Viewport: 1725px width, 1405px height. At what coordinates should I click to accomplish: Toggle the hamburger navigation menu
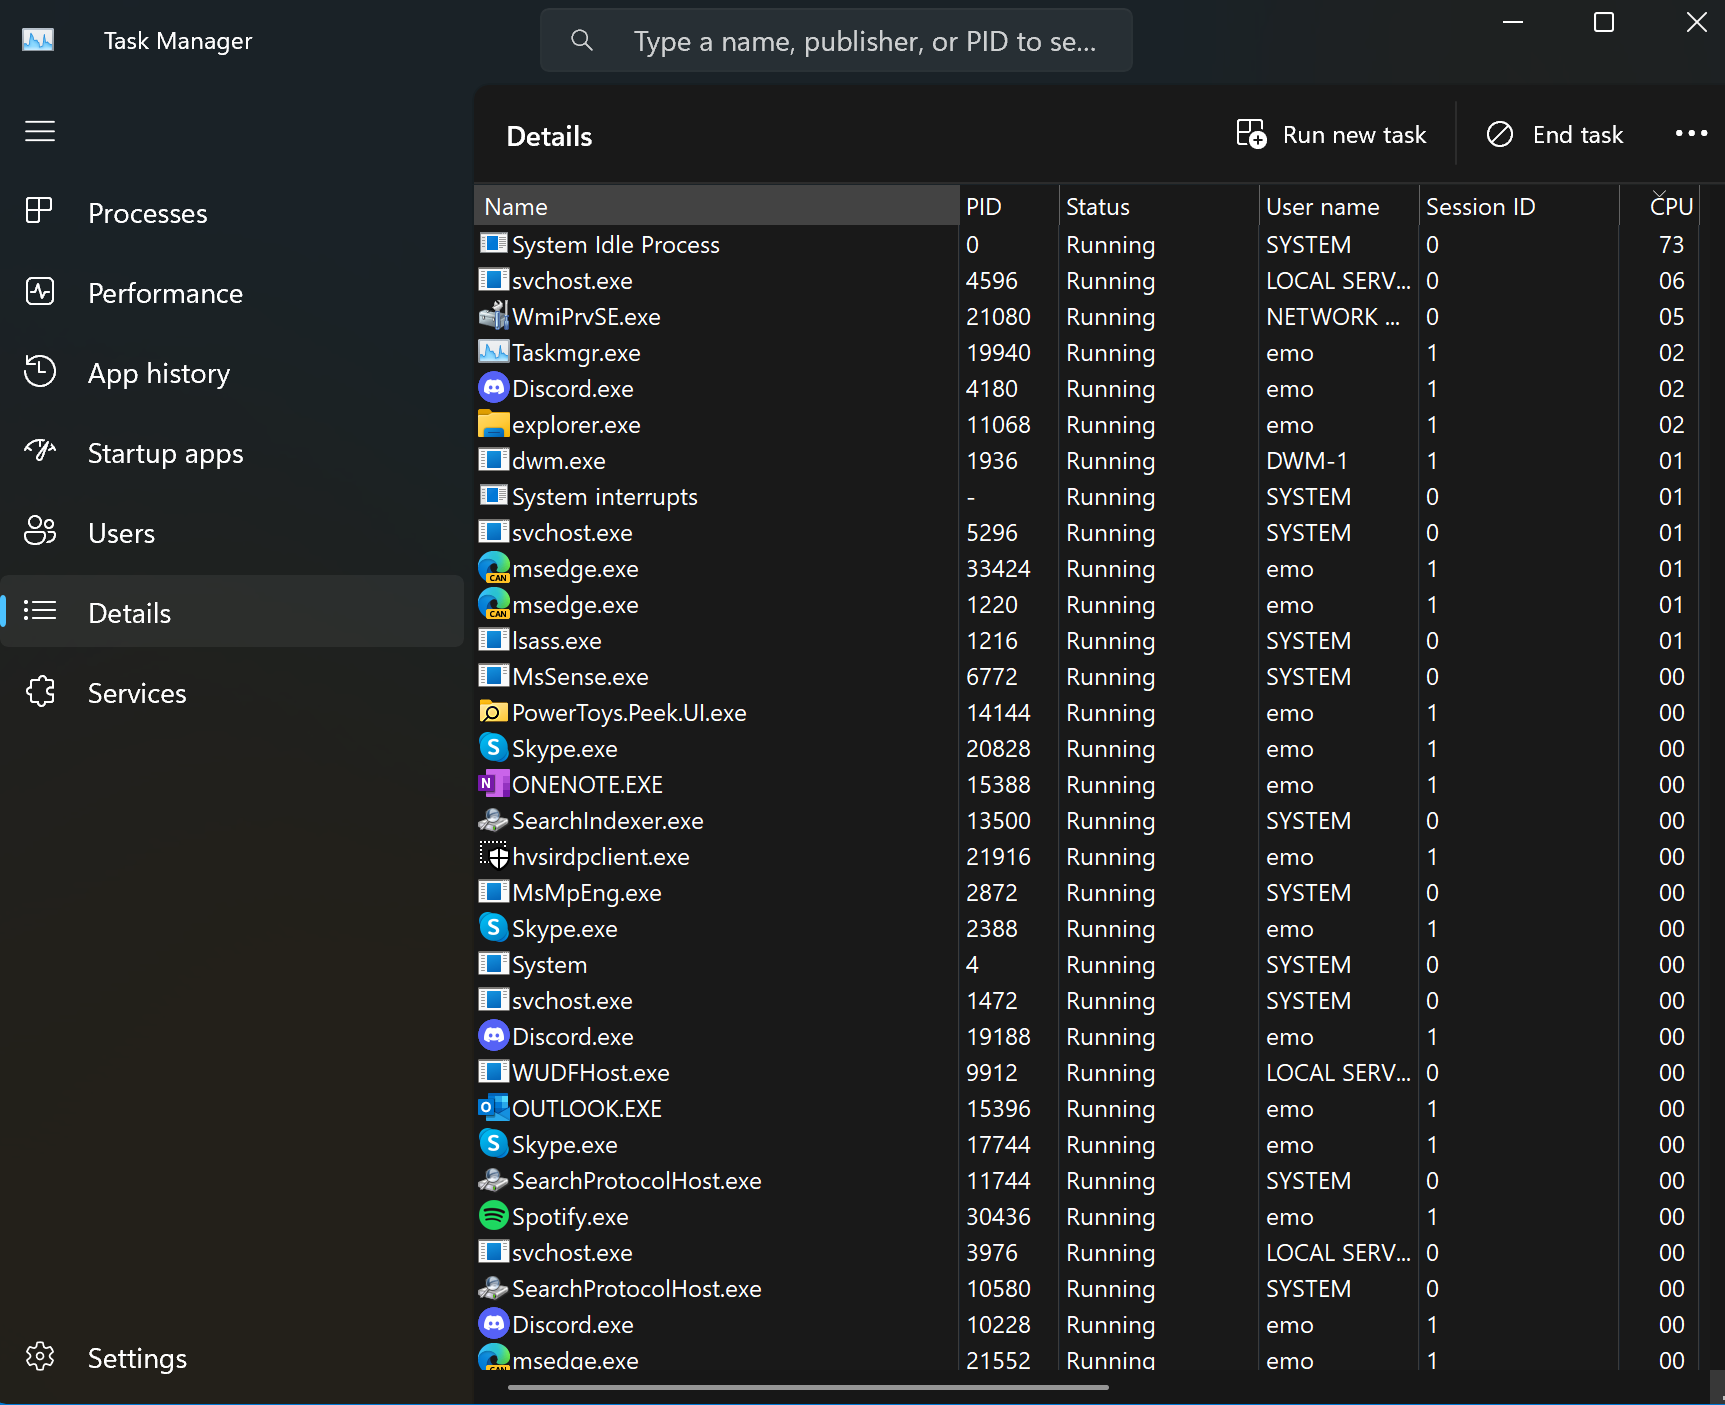pos(40,131)
